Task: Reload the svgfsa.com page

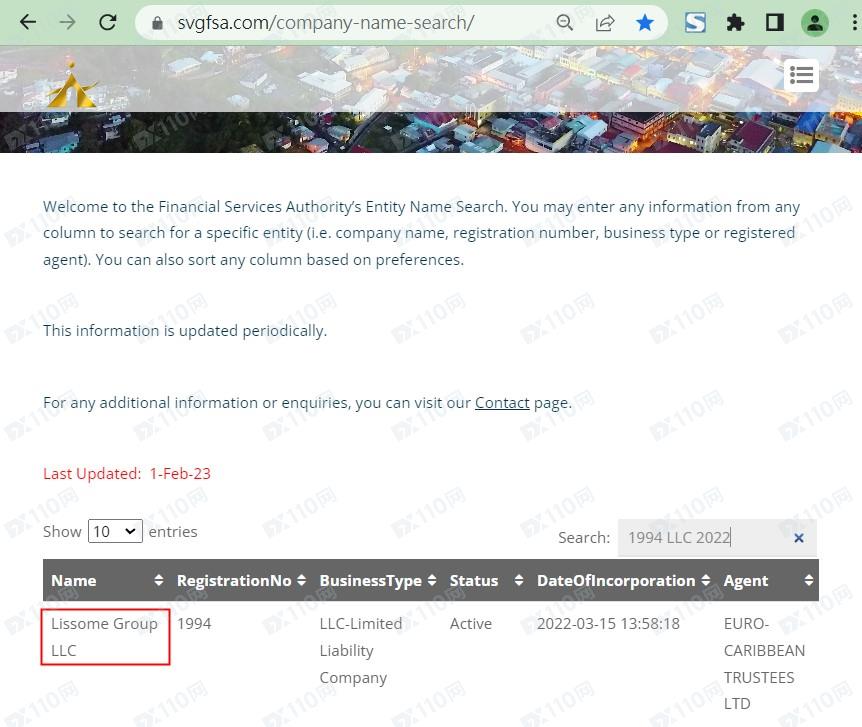Action: click(107, 23)
